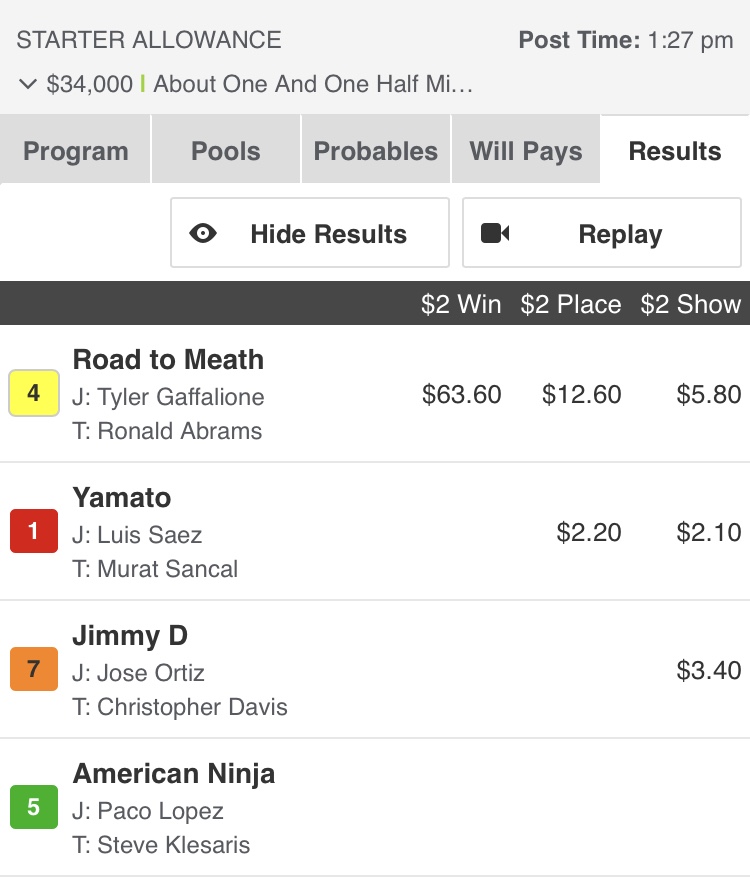View the Will Pays tab

pos(526,151)
